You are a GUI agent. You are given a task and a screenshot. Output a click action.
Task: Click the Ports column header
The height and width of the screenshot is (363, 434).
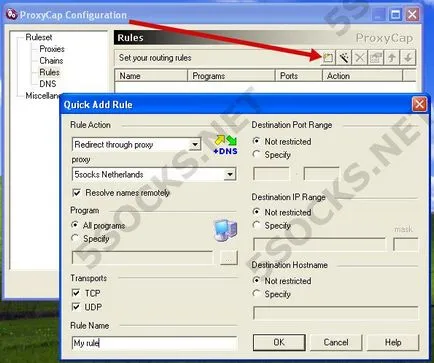tap(299, 76)
